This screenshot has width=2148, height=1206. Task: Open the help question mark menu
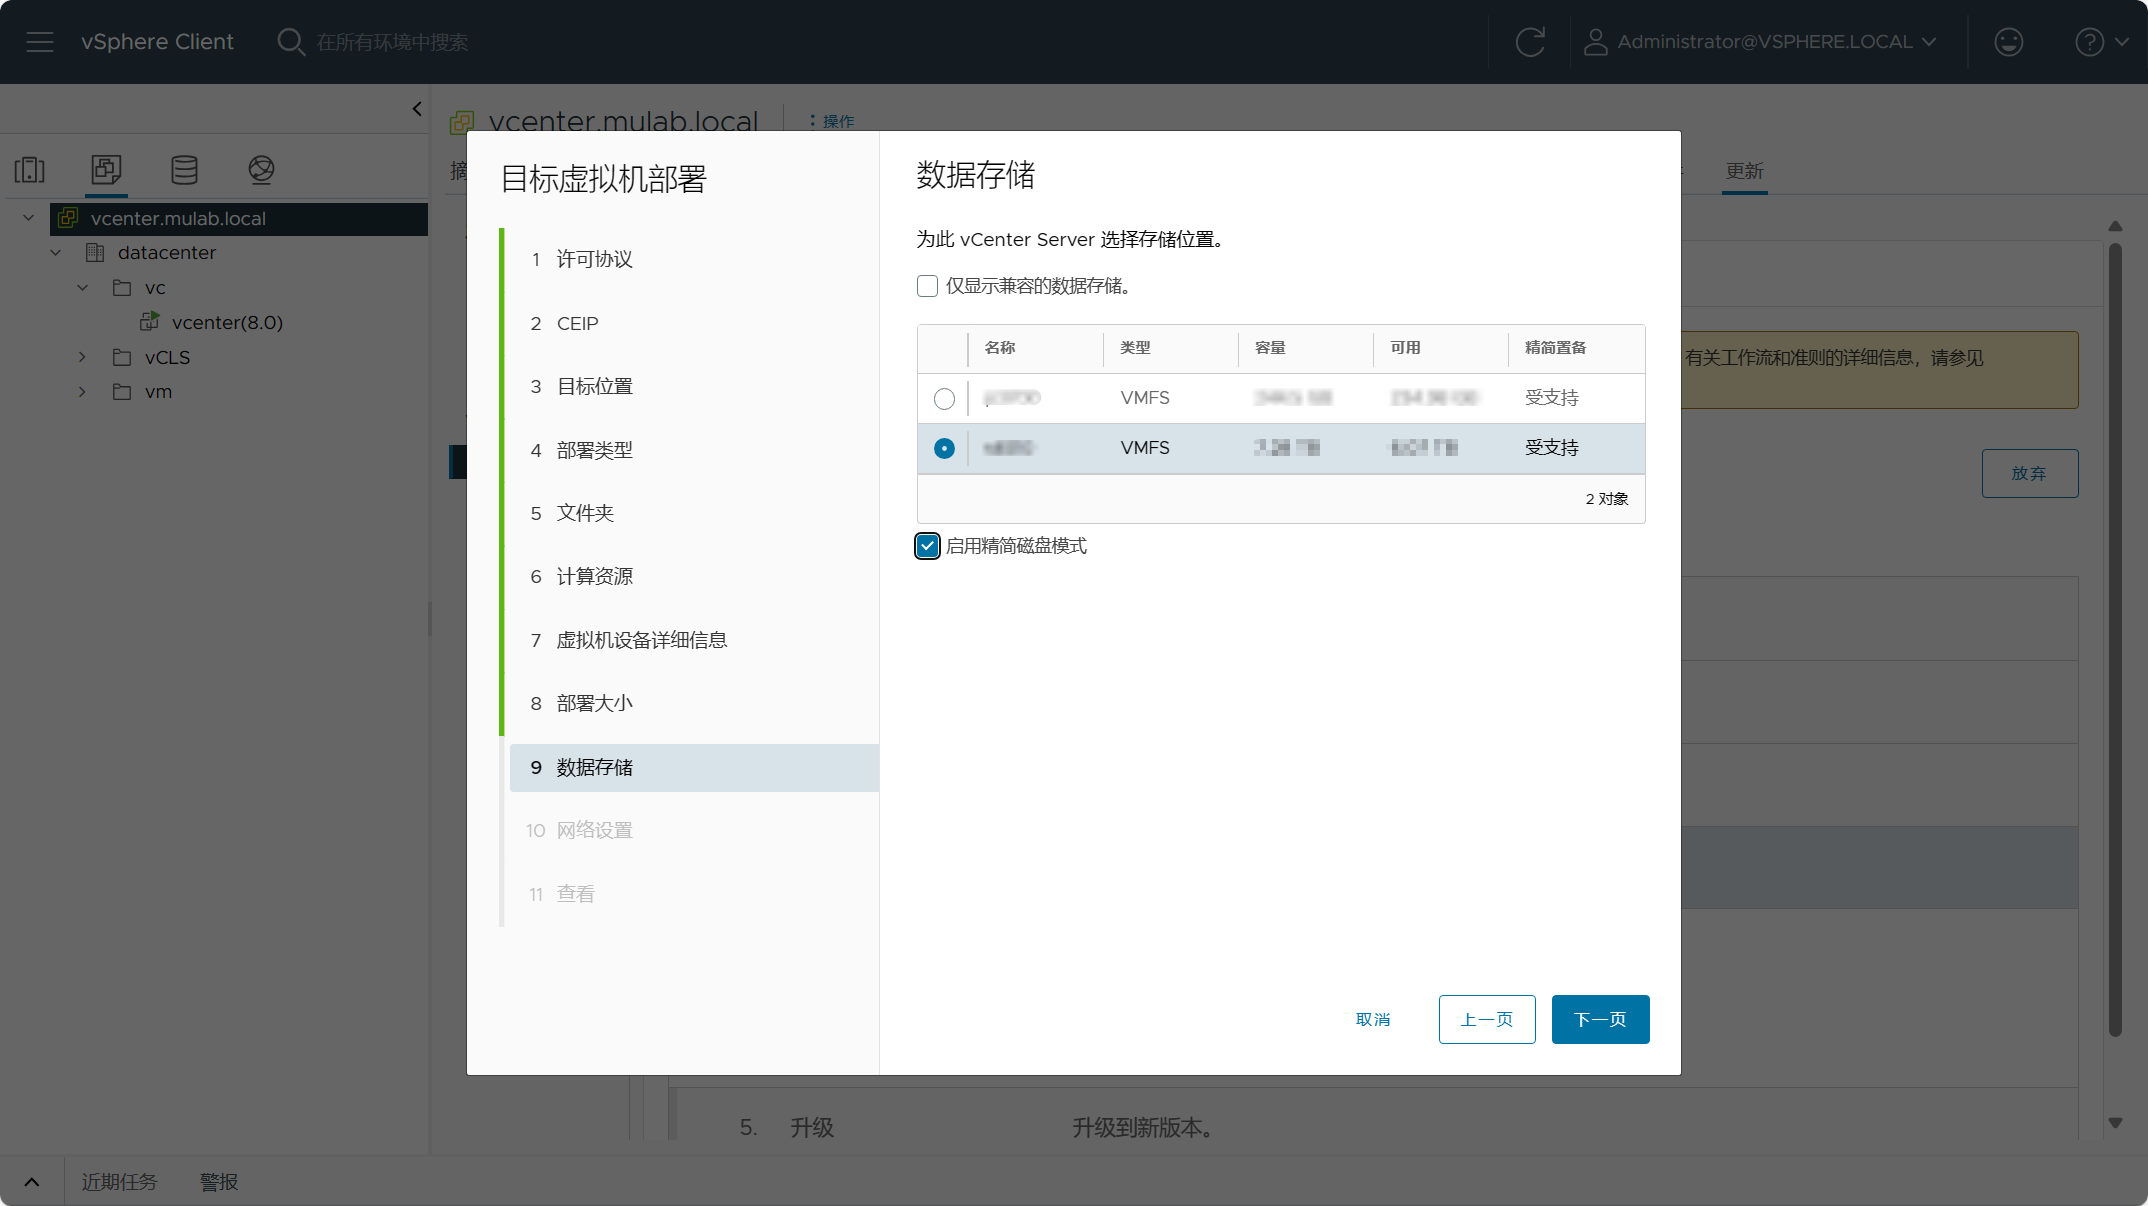(x=2101, y=42)
